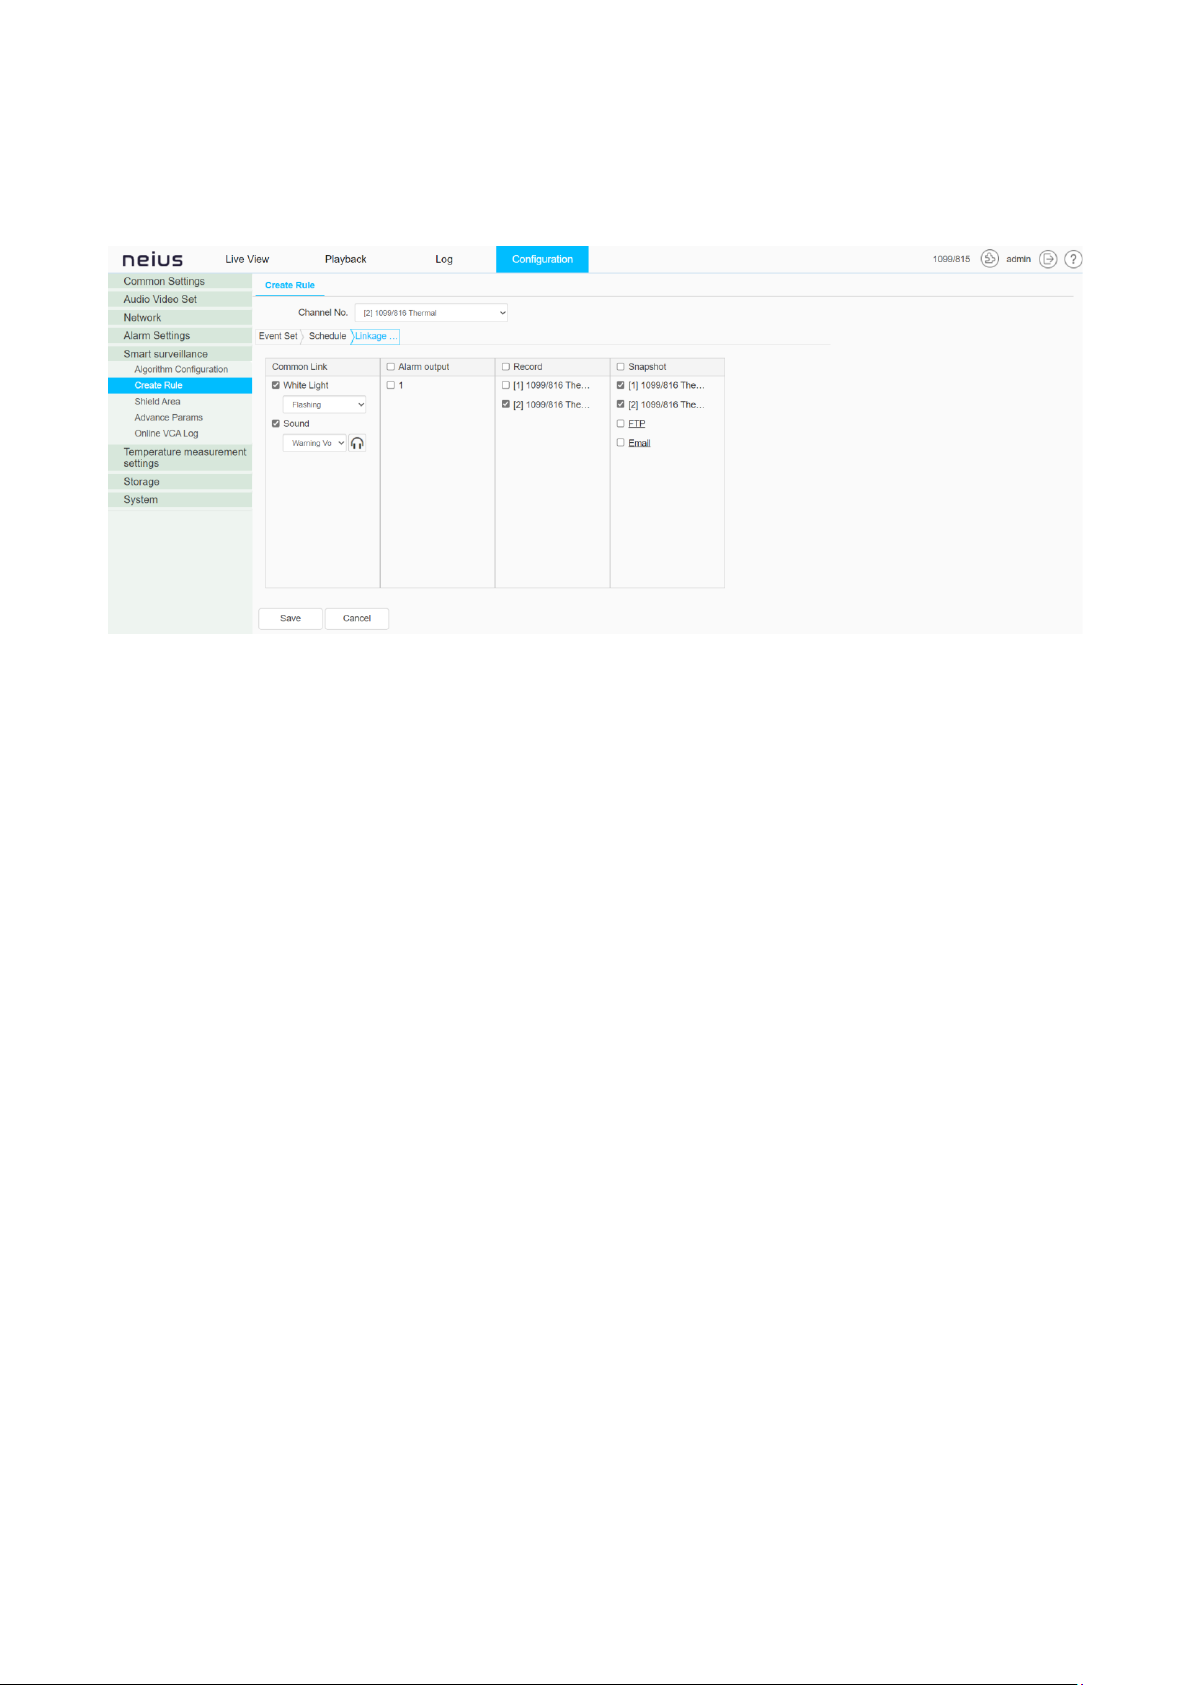The width and height of the screenshot is (1192, 1685).
Task: Click the admin username
Action: click(x=1018, y=259)
